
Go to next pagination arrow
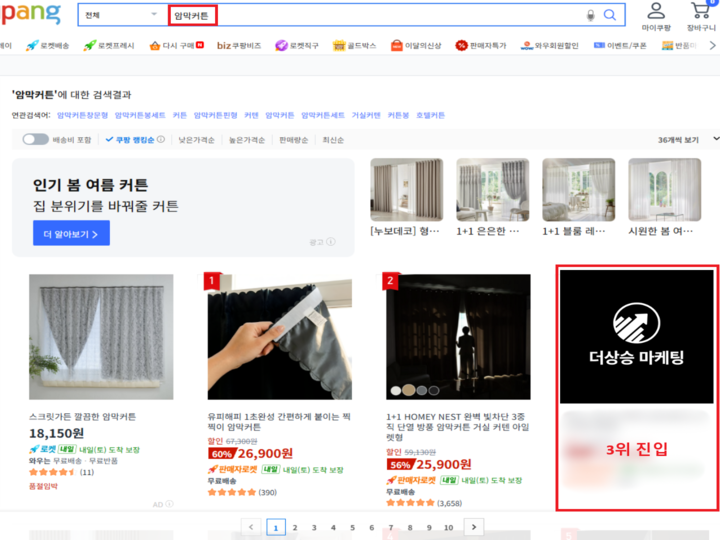[x=474, y=526]
